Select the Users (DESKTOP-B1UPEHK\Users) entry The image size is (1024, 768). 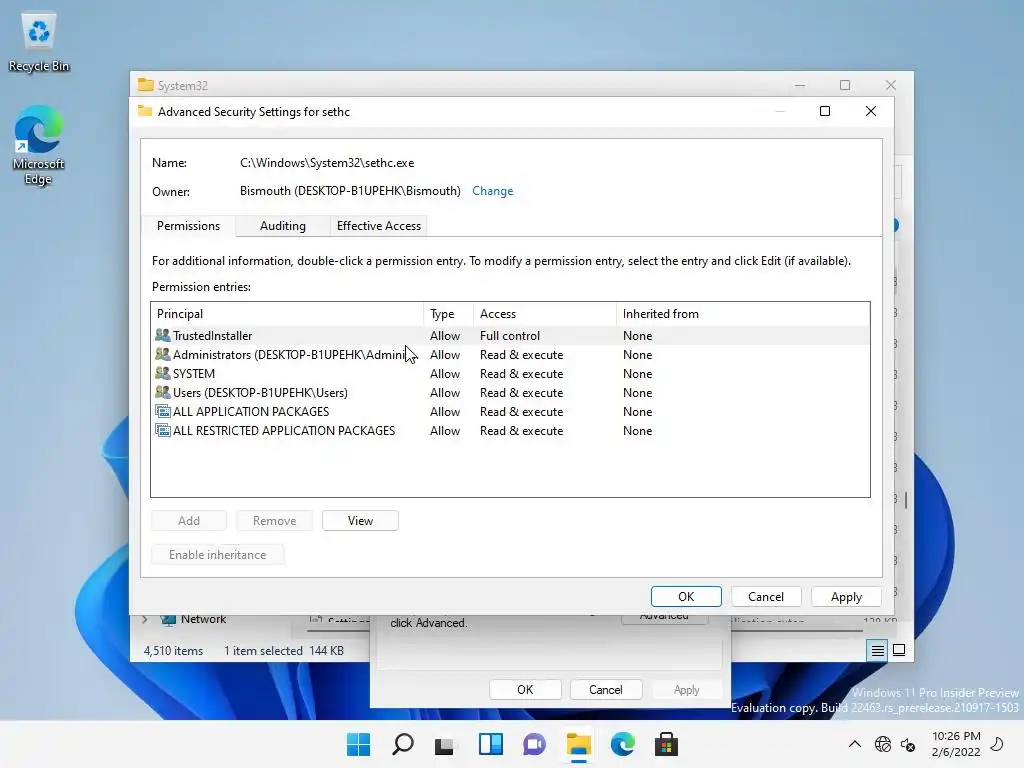pos(510,392)
